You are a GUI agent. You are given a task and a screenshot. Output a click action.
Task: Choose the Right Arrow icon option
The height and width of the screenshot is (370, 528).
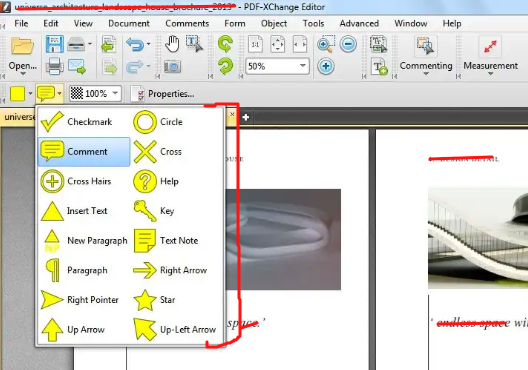(176, 270)
